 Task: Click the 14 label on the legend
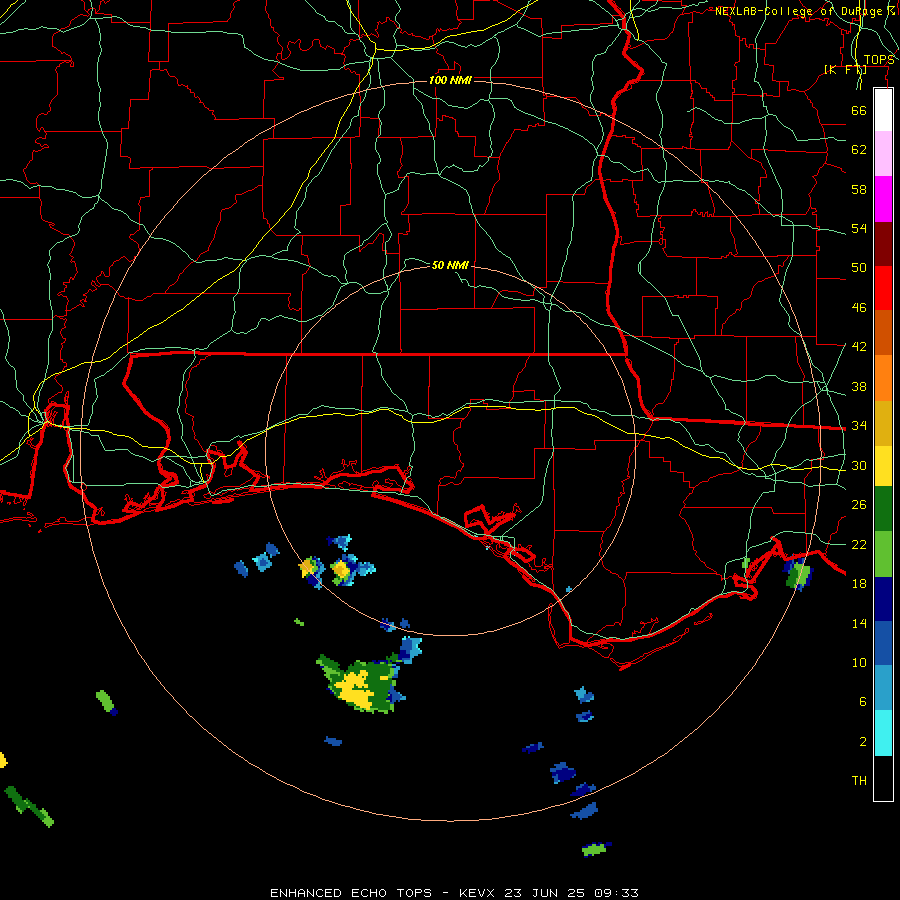(x=859, y=623)
